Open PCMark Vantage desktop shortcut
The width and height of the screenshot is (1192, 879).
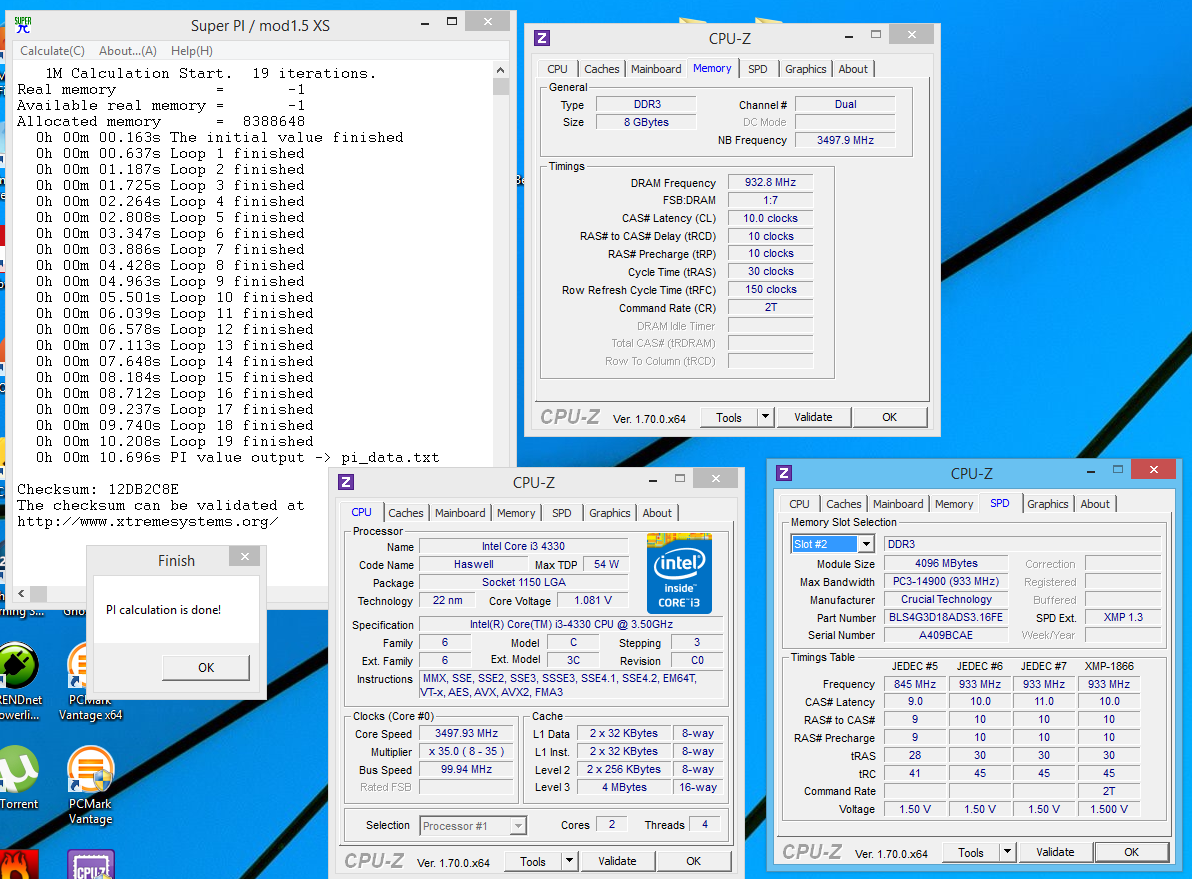pyautogui.click(x=90, y=783)
